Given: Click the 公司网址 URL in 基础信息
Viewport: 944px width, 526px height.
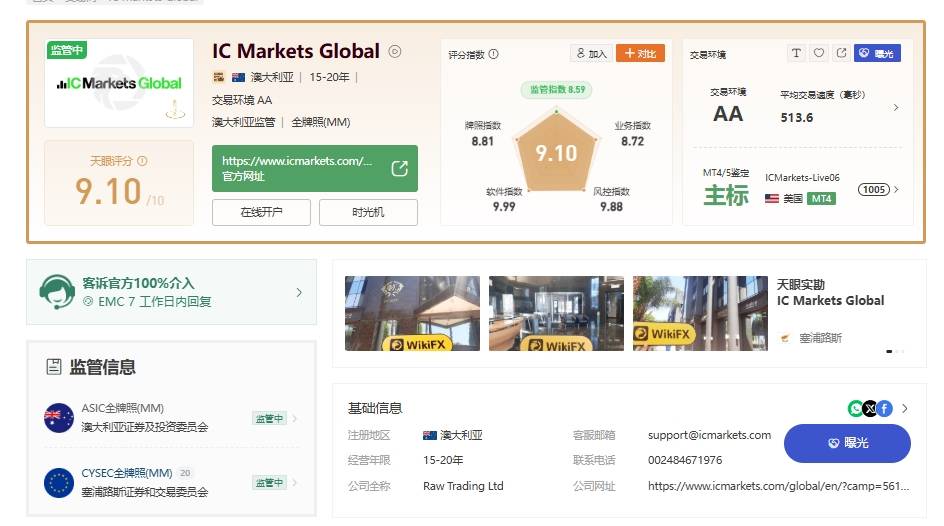Looking at the screenshot, I should point(778,486).
